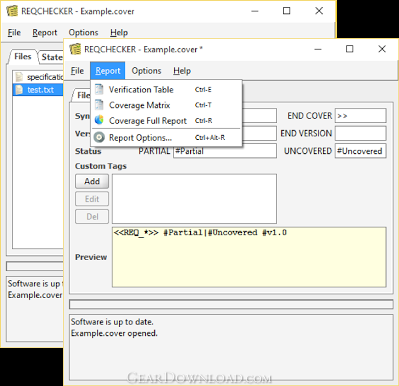
Task: Click 'Software is up to date.' in front window
Action: point(112,322)
